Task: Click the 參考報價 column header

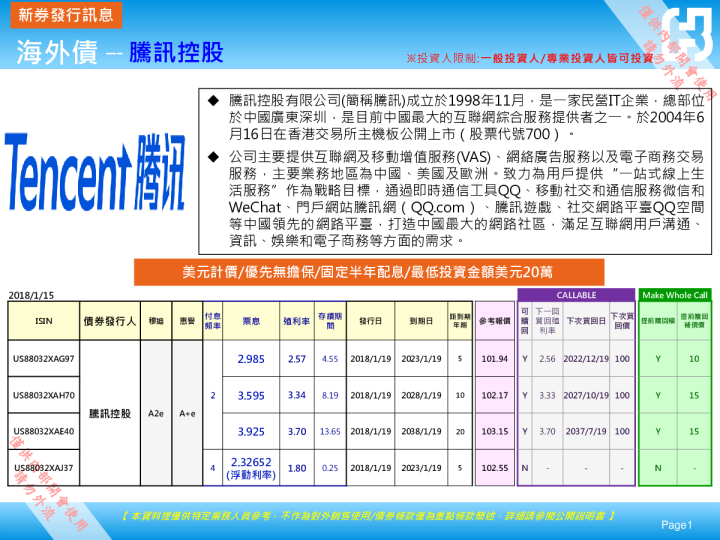Action: coord(495,321)
